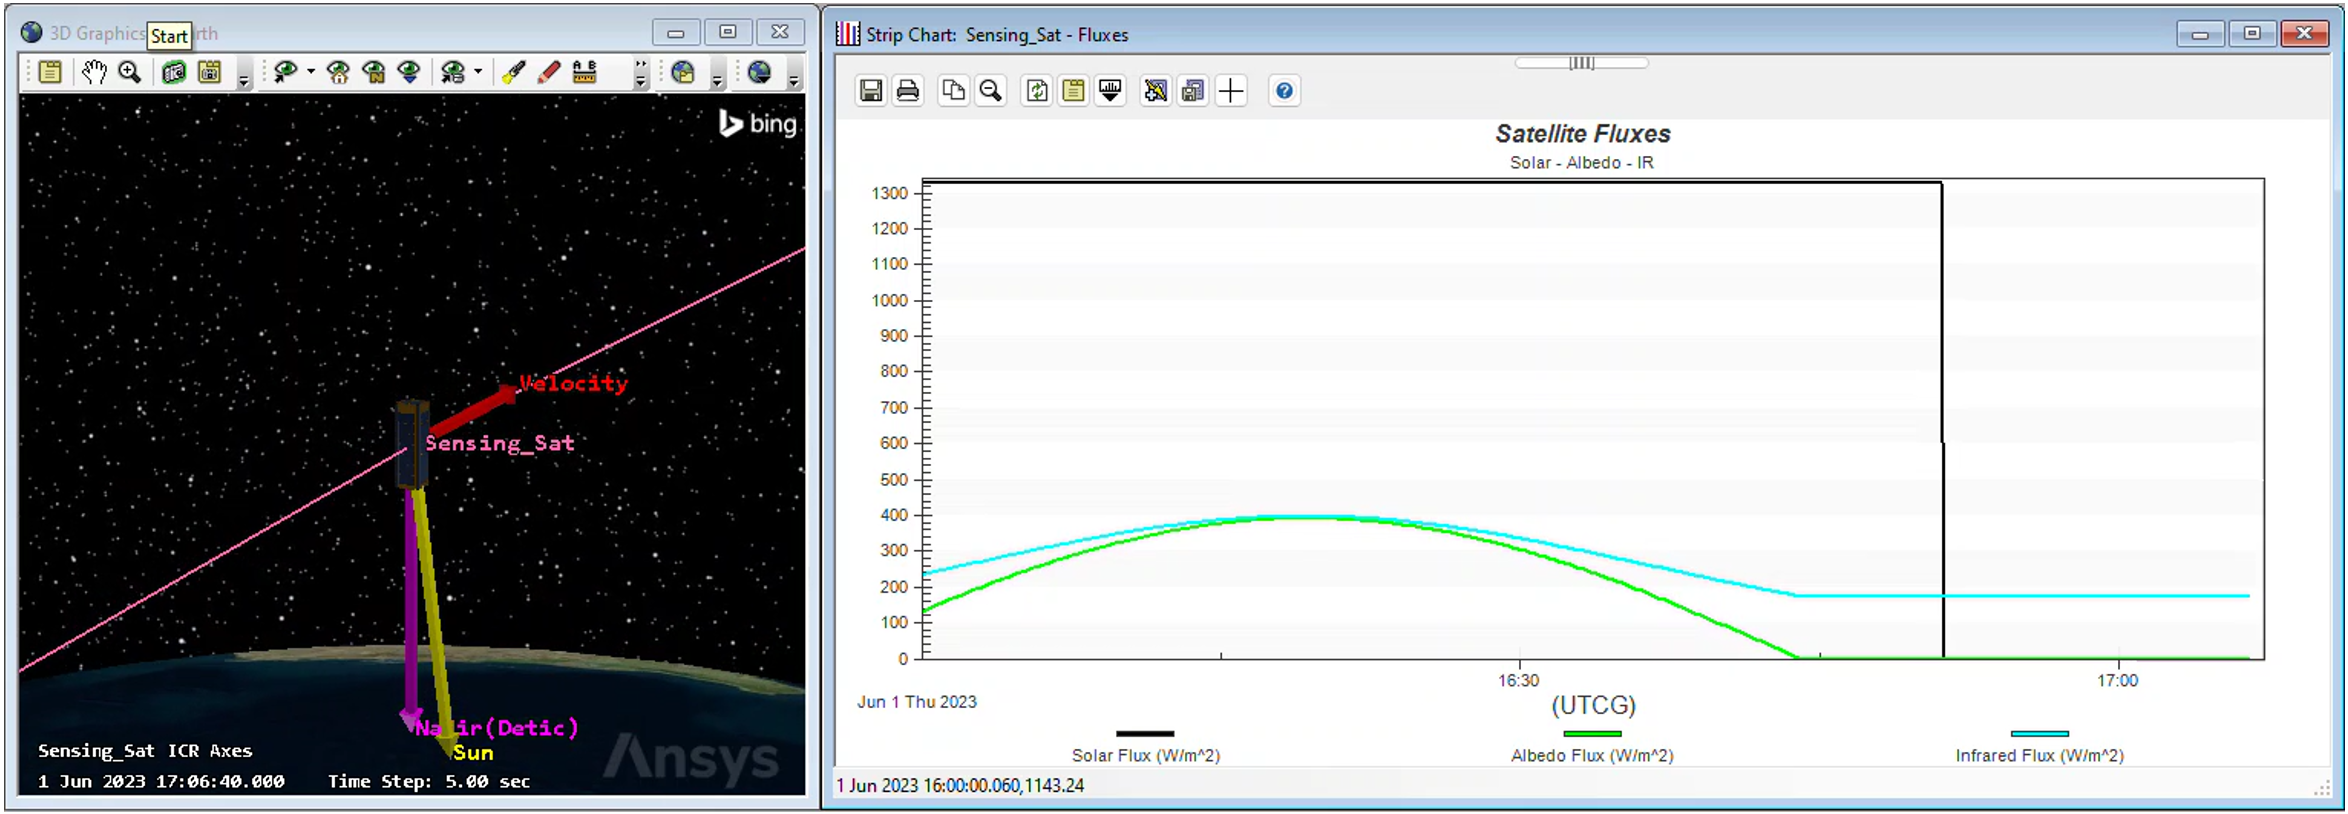Click the Solar Flux legend black swatch

(x=1145, y=734)
